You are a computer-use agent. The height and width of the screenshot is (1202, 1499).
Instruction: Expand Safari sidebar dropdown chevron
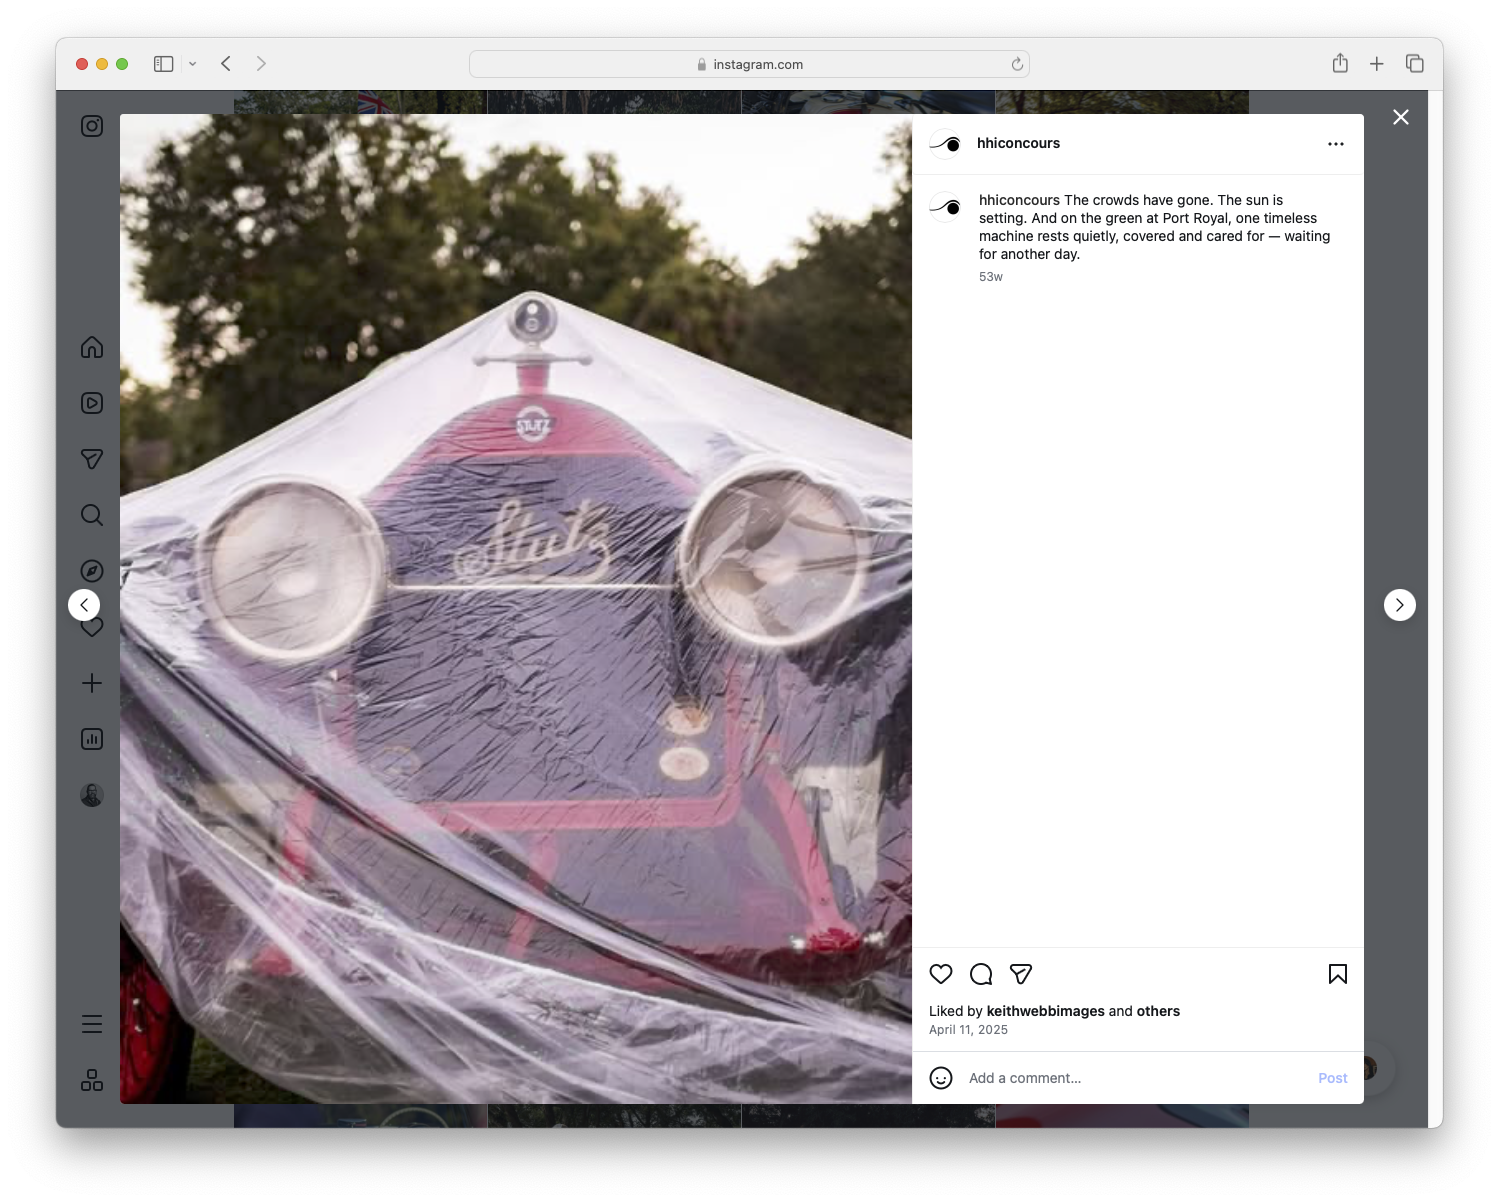[193, 64]
